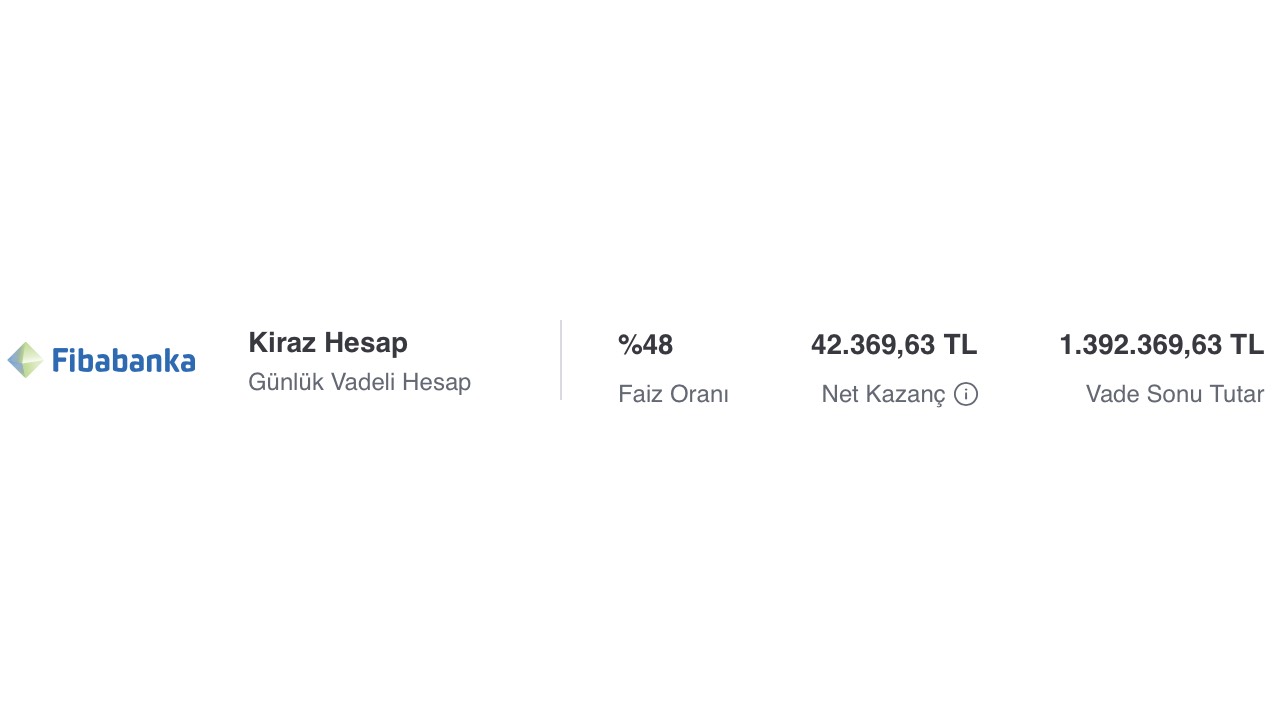The width and height of the screenshot is (1280, 720).
Task: Select the Net Kazanç label text
Action: [883, 394]
